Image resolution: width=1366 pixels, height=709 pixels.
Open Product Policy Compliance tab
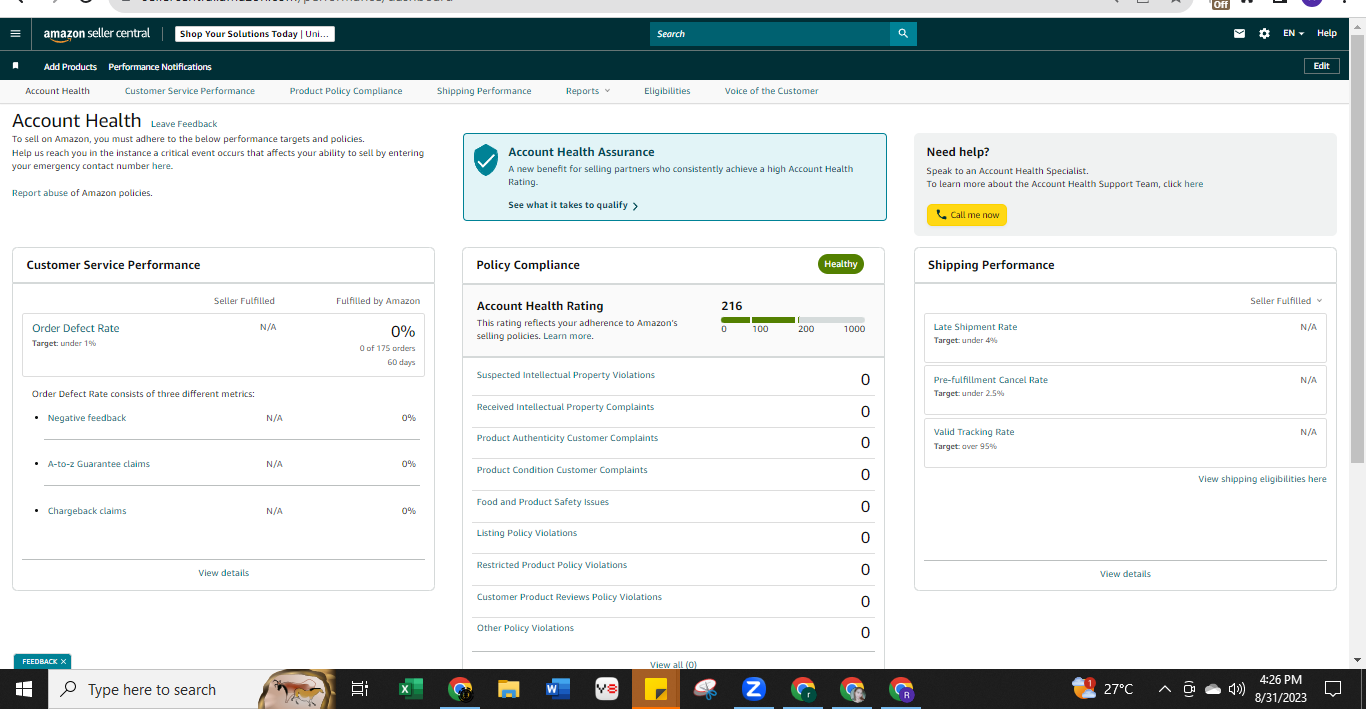coord(346,91)
